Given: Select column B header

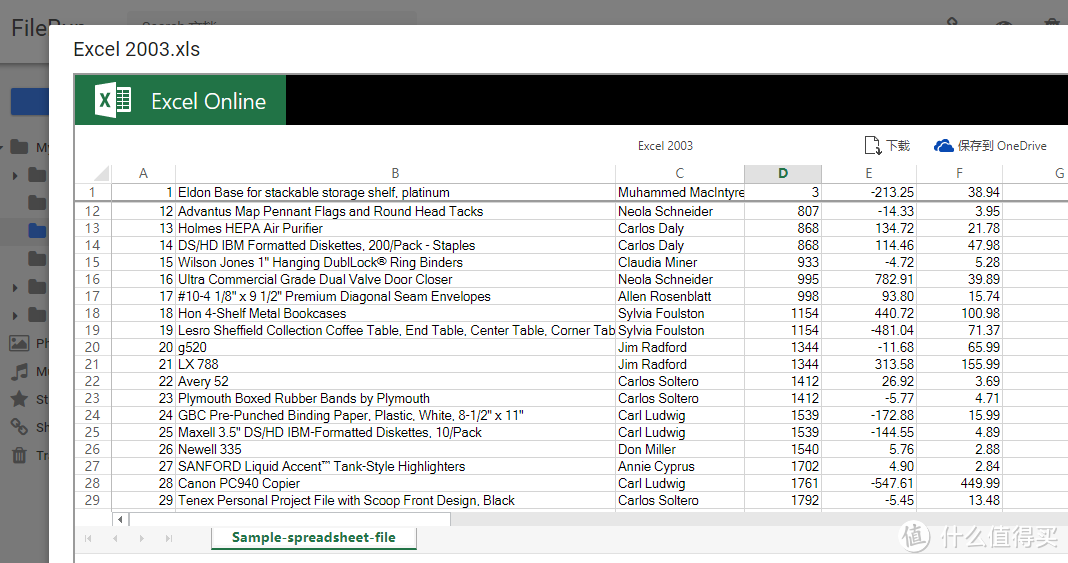Looking at the screenshot, I should (x=395, y=174).
